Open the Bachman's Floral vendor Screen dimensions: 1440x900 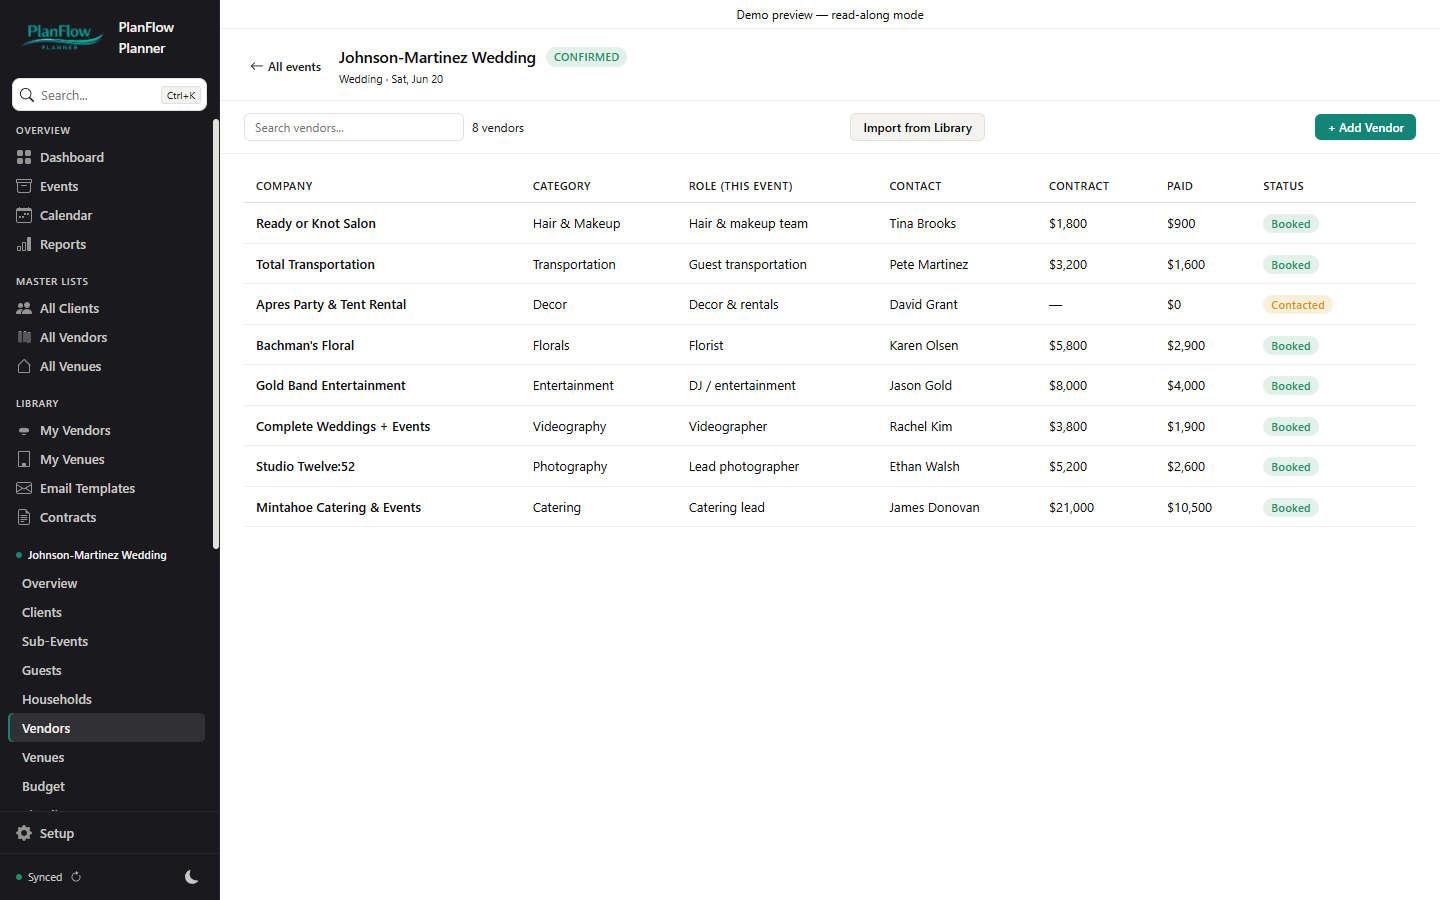pos(305,345)
